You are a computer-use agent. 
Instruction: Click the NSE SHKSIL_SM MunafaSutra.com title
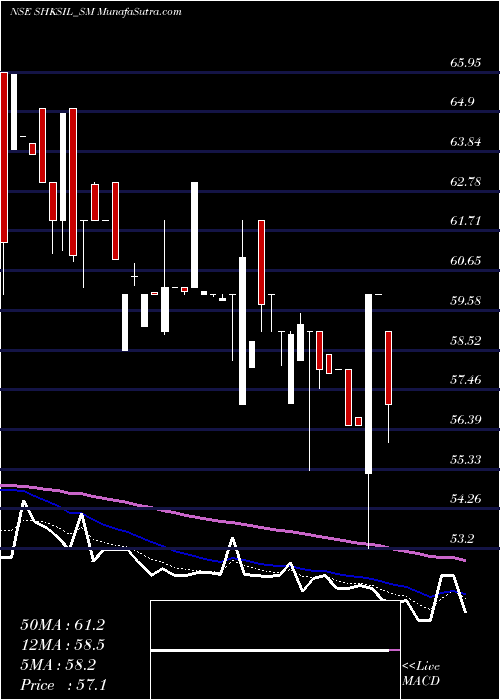(96, 12)
